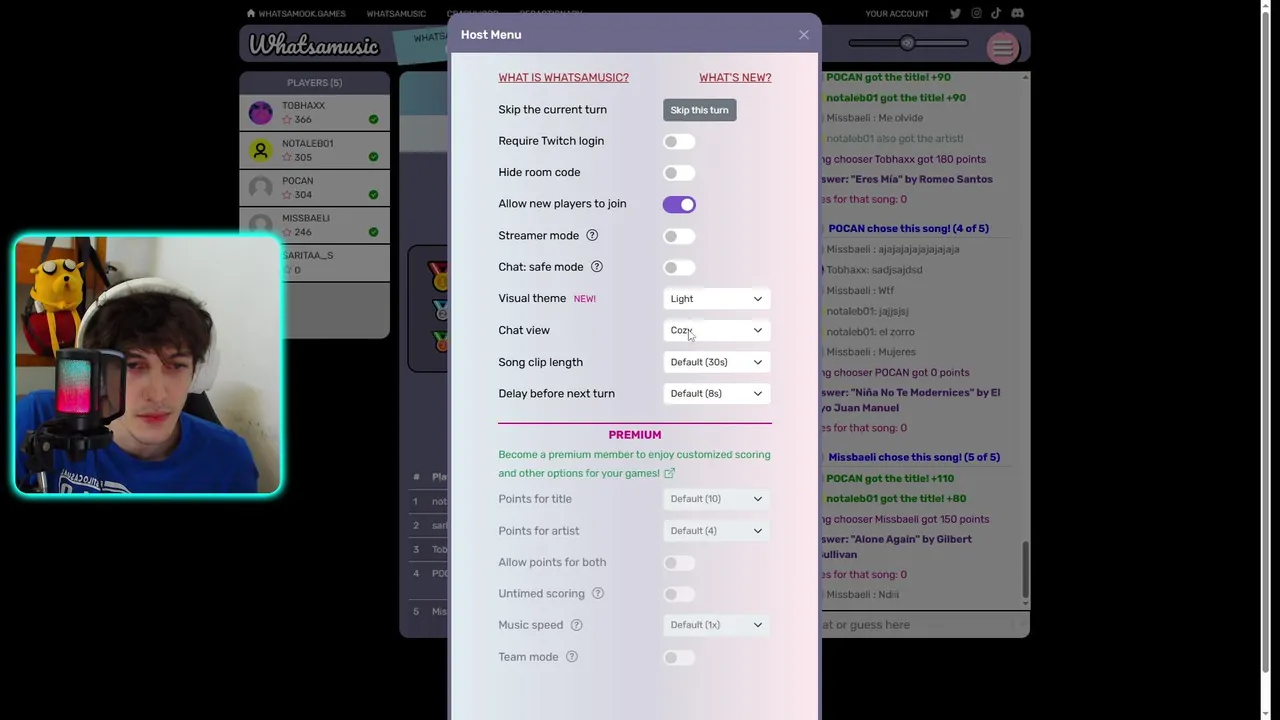Toggle Team mode switch

(679, 657)
